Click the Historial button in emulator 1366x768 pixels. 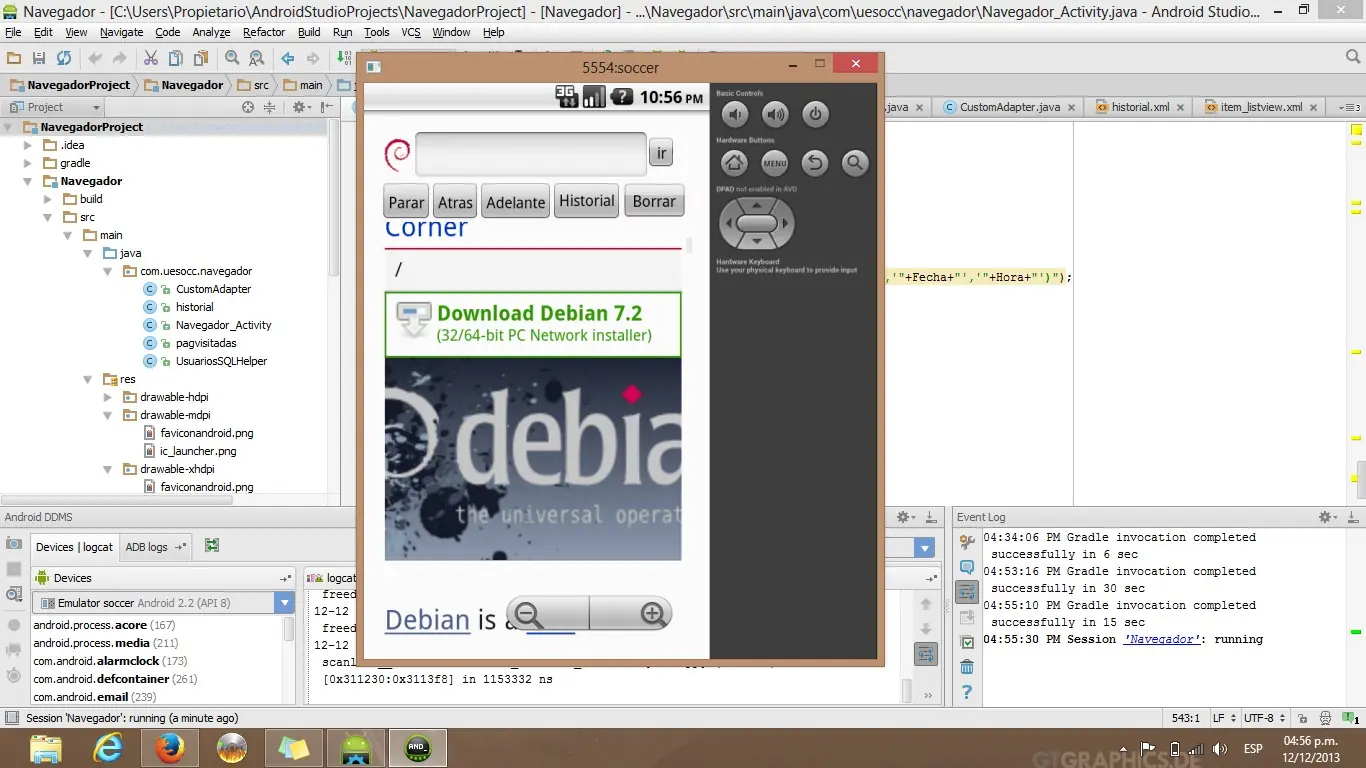[587, 200]
